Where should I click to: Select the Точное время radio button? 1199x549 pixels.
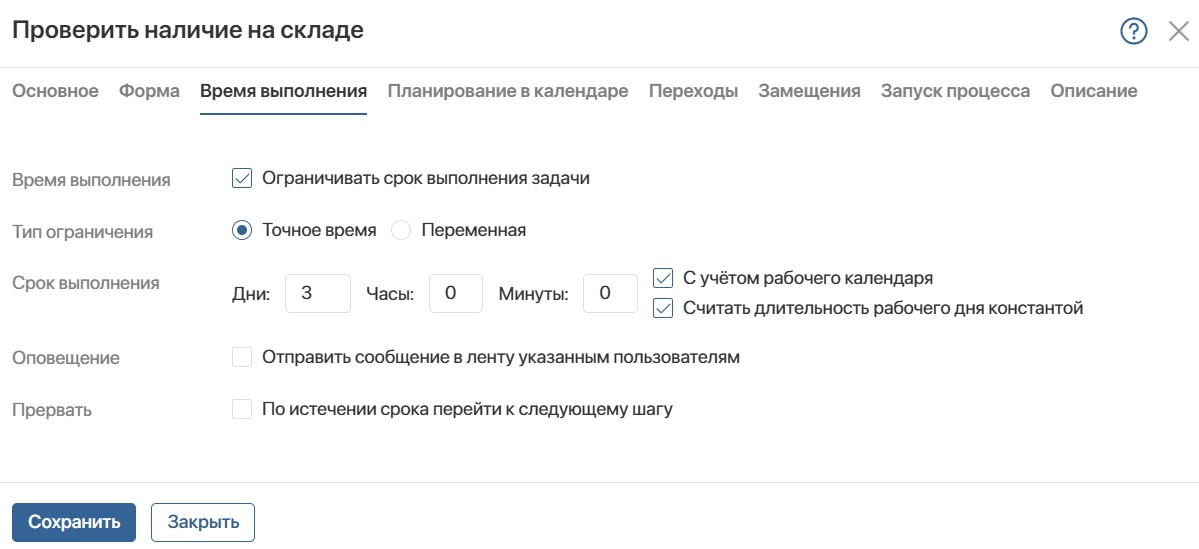coord(242,230)
